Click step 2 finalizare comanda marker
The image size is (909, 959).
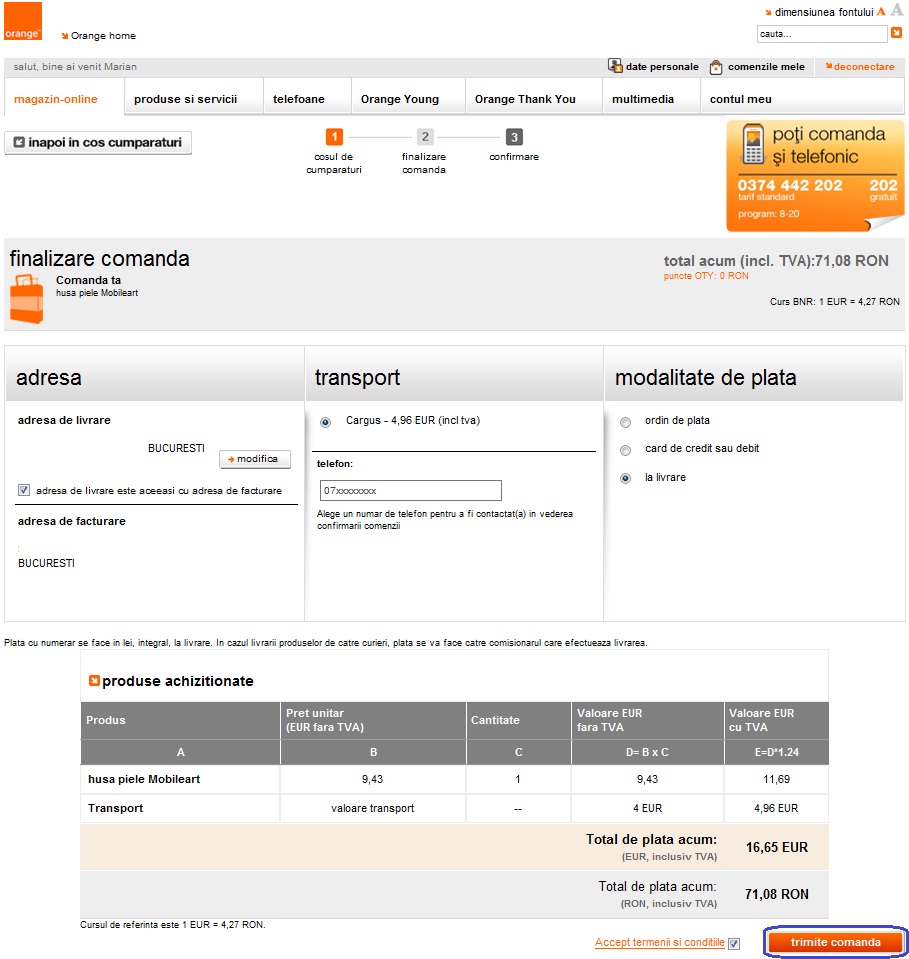click(x=425, y=136)
